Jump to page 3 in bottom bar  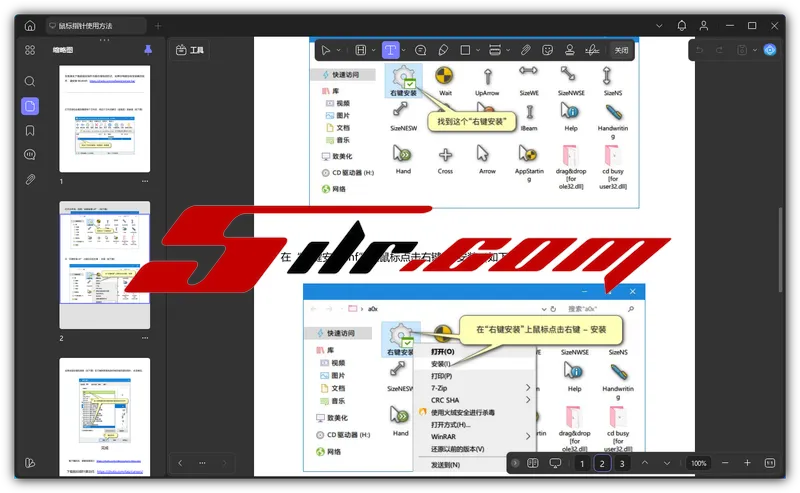622,463
